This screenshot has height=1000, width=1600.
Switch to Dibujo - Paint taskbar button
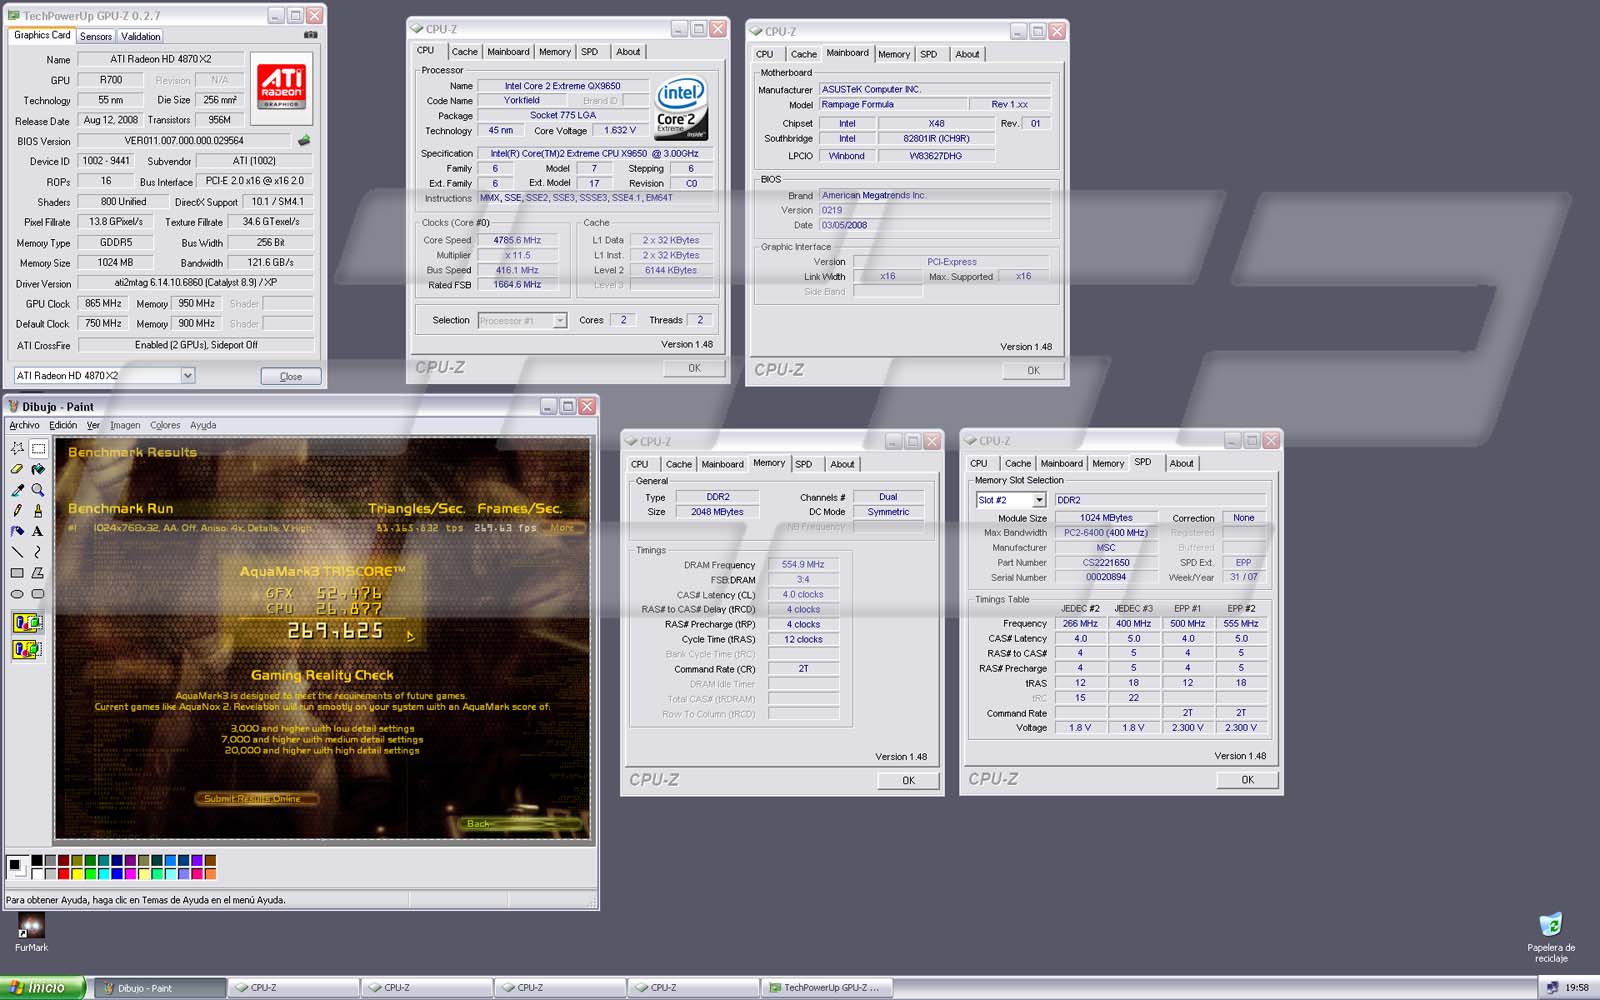pos(160,988)
